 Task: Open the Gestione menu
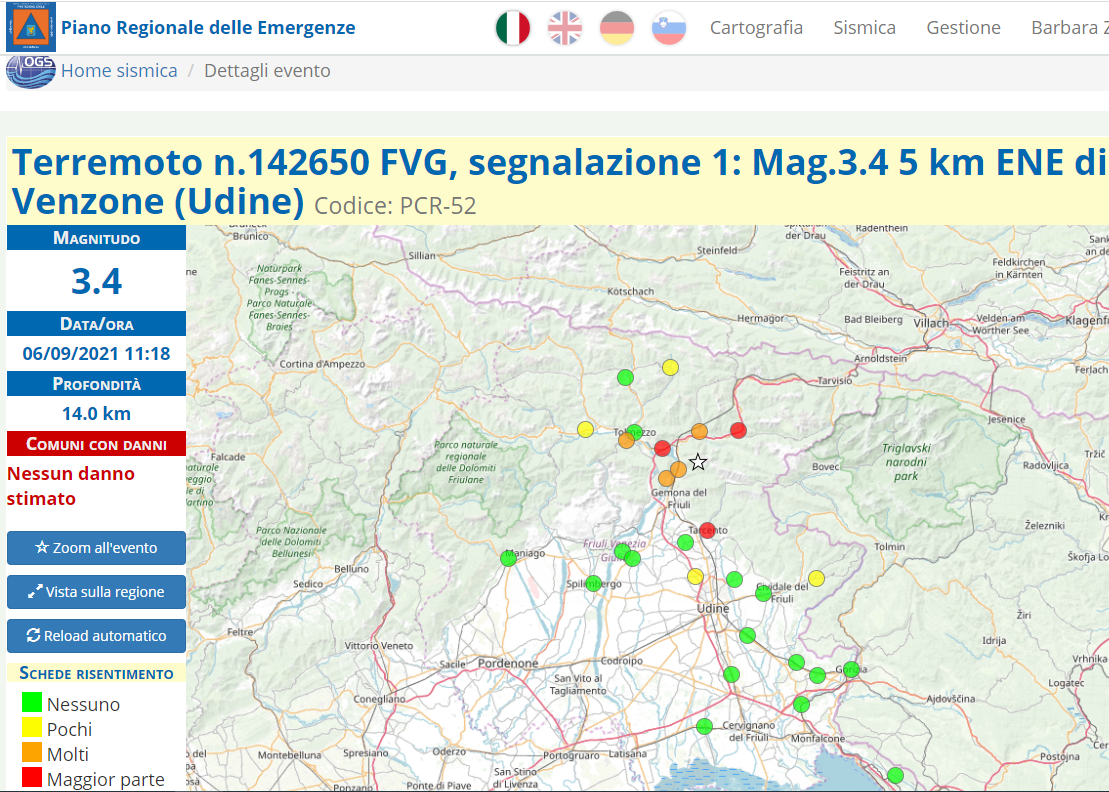tap(963, 28)
